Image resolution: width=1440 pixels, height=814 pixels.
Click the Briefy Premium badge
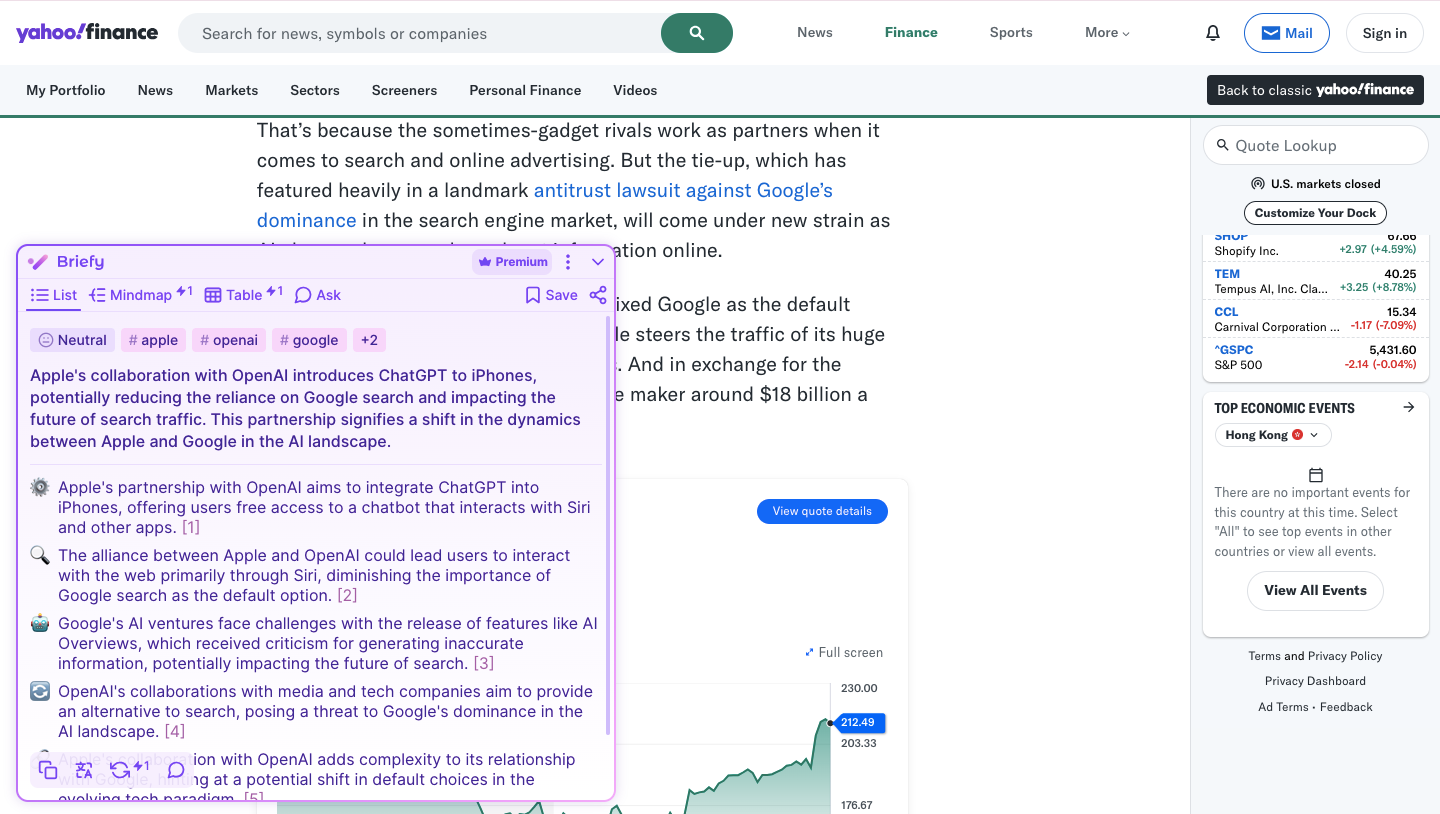tap(512, 262)
